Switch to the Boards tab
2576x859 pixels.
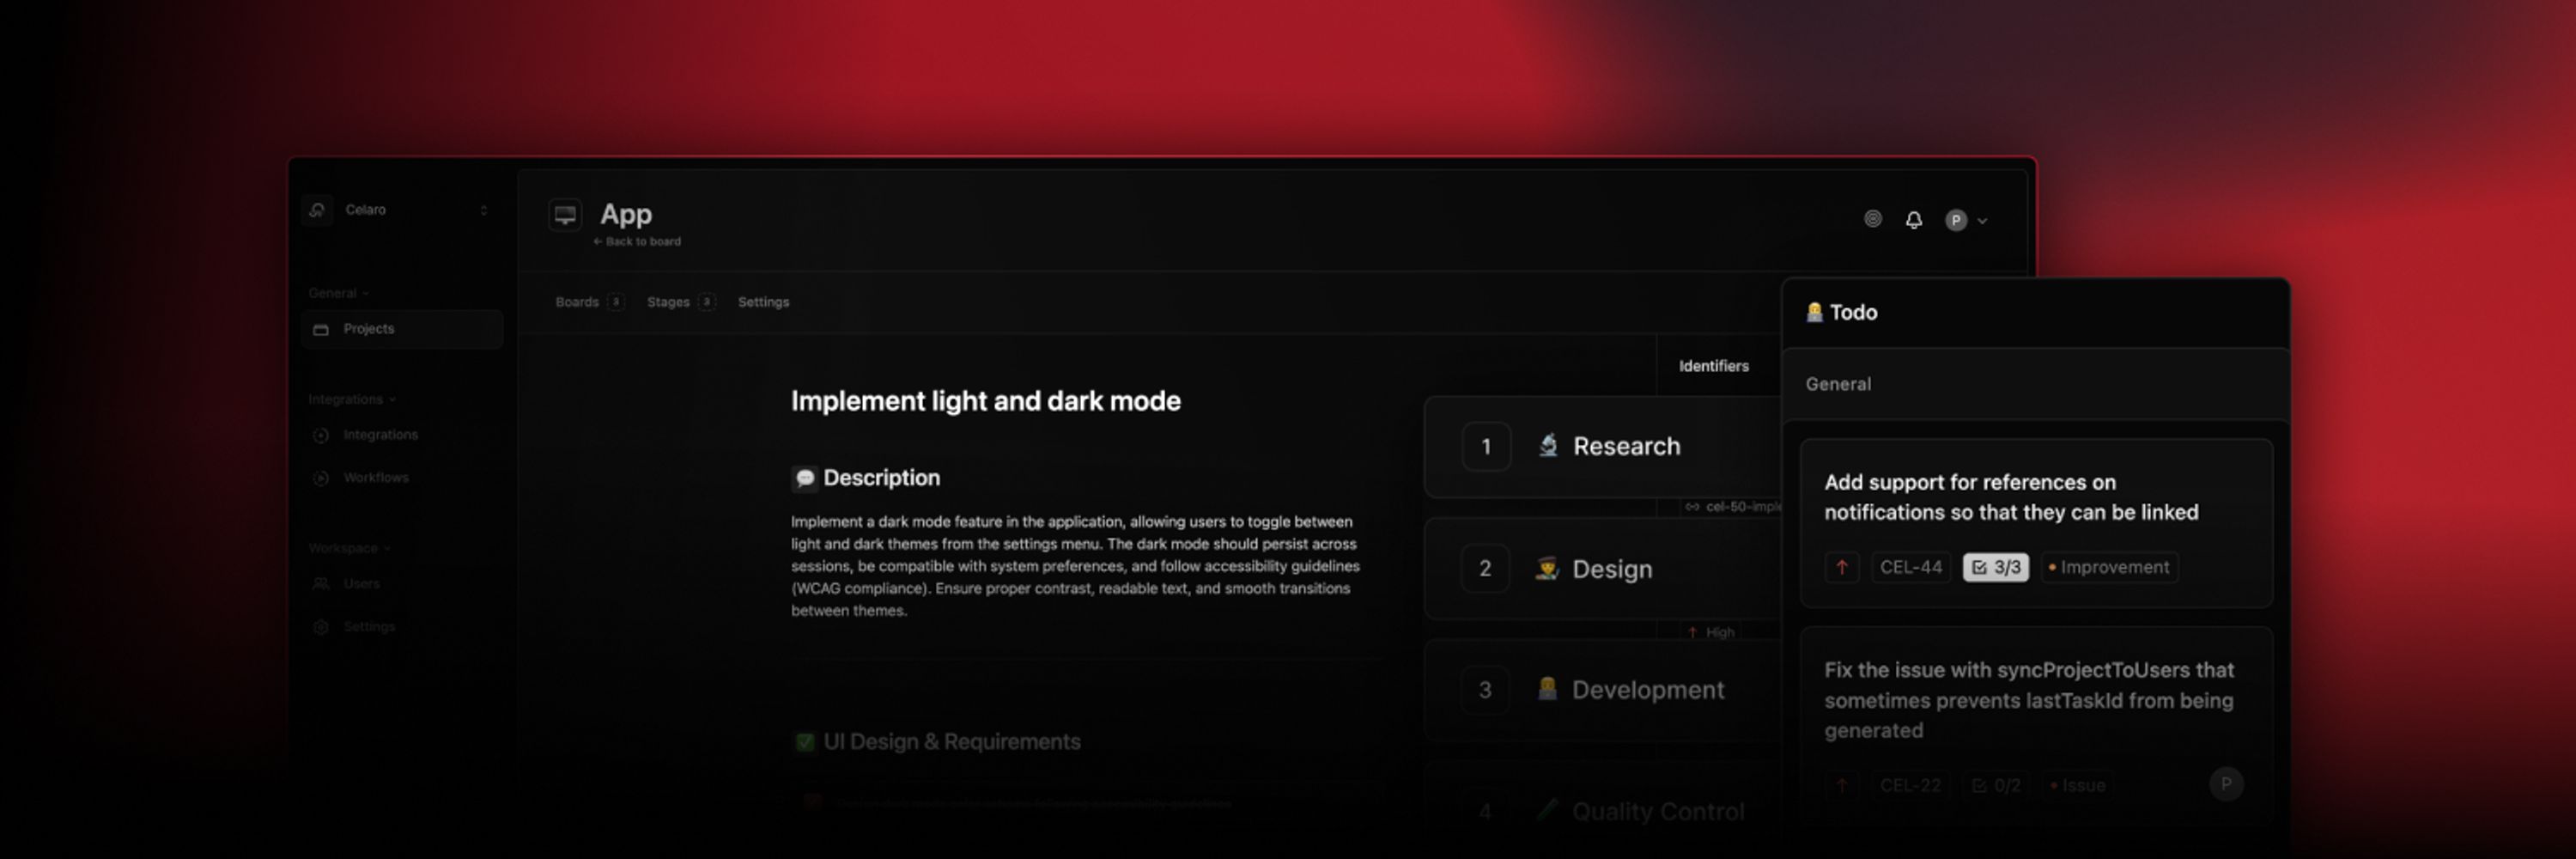[589, 302]
